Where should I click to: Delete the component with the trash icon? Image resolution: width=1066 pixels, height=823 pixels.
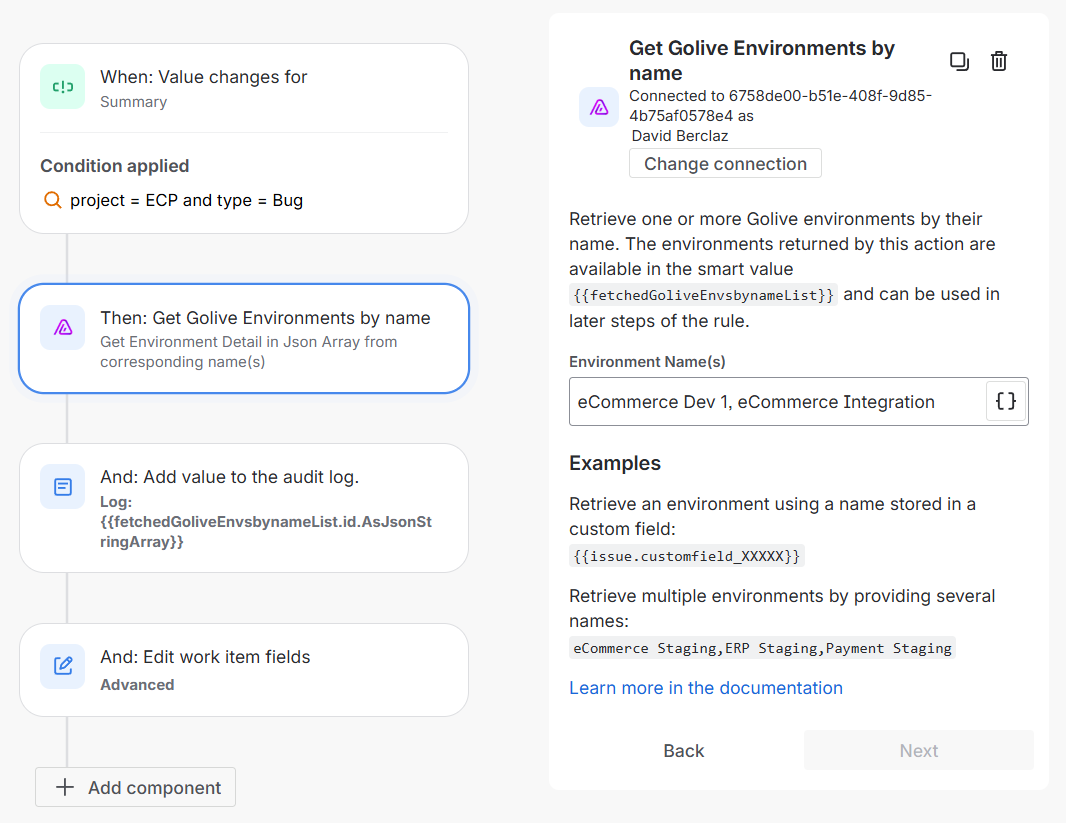998,61
